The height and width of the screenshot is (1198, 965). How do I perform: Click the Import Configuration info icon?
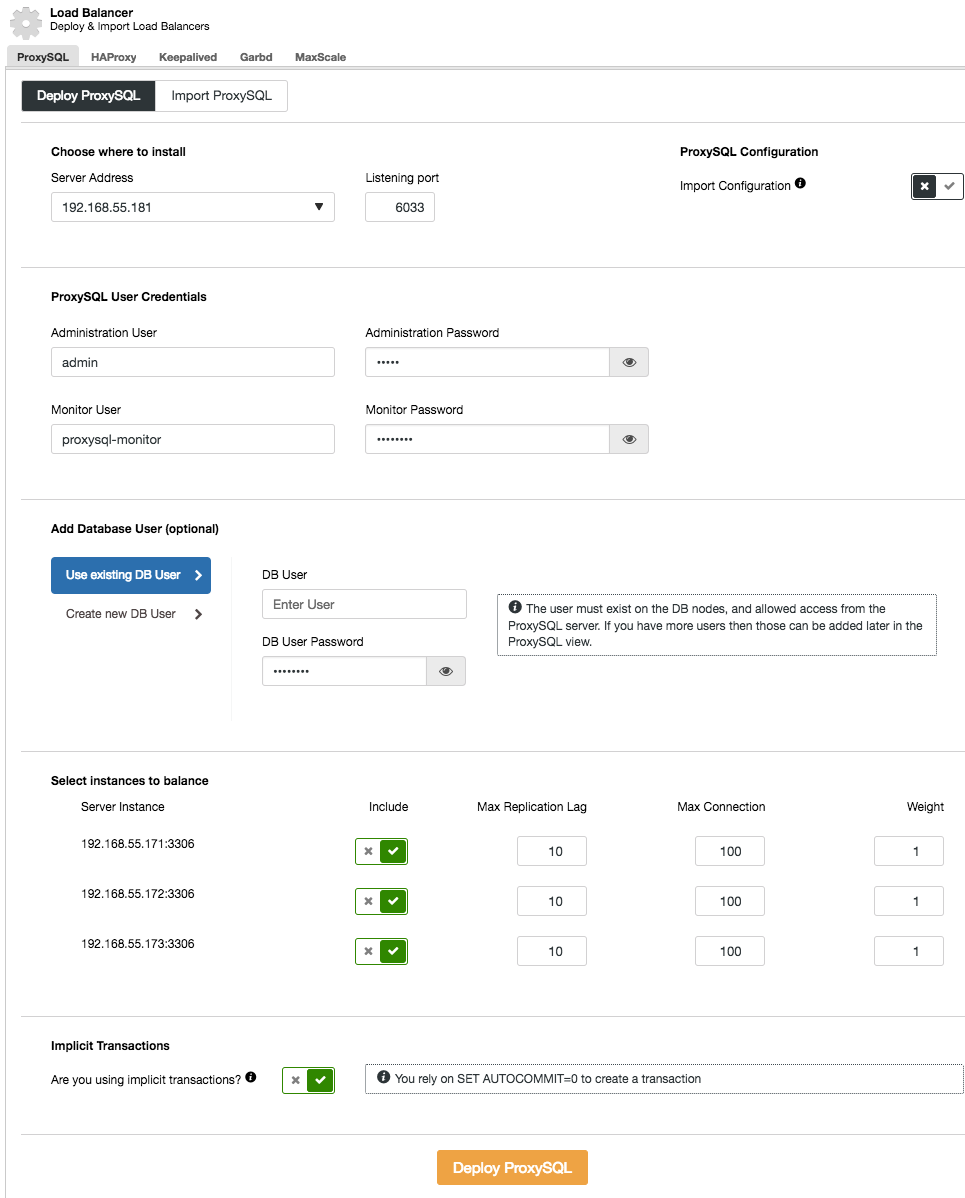800,183
